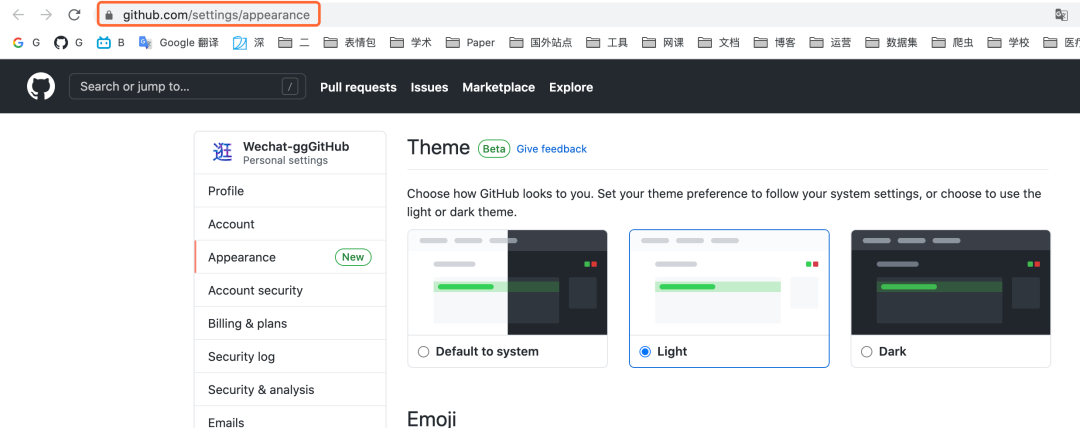Click the Light theme preview image
The image size is (1080, 428).
[729, 283]
